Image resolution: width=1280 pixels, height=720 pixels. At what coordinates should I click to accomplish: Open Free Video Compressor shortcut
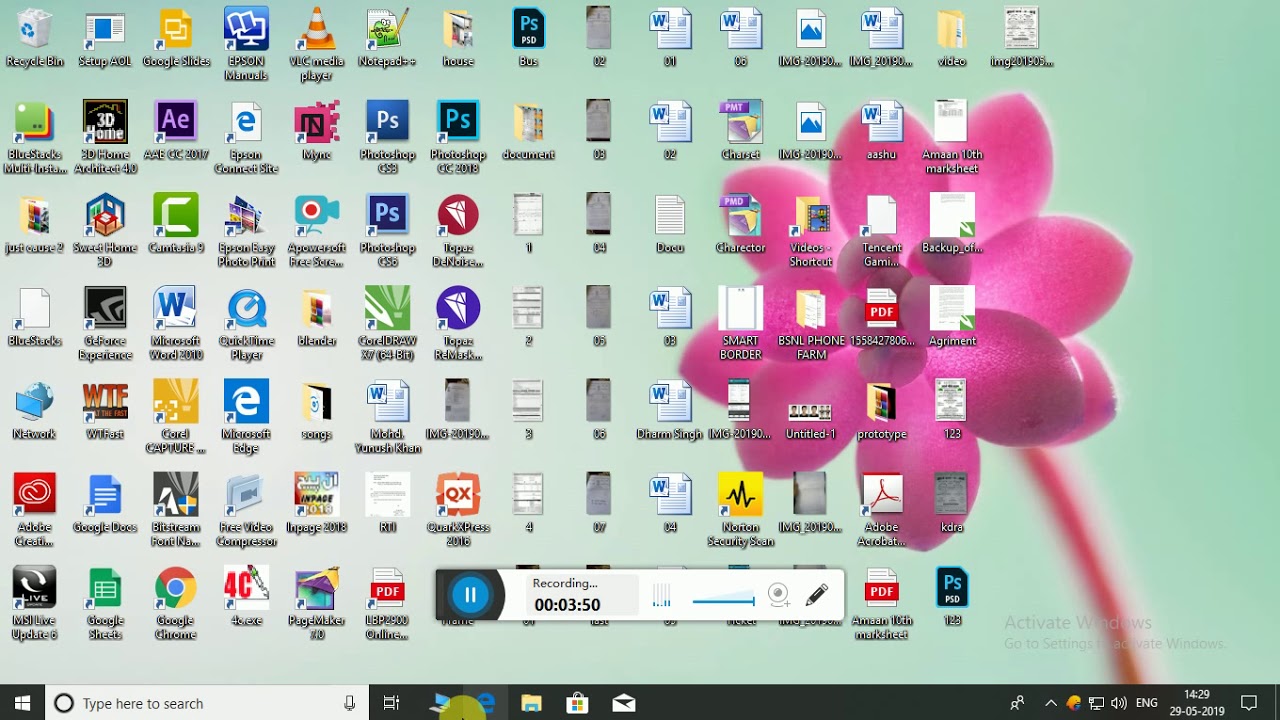tap(246, 509)
